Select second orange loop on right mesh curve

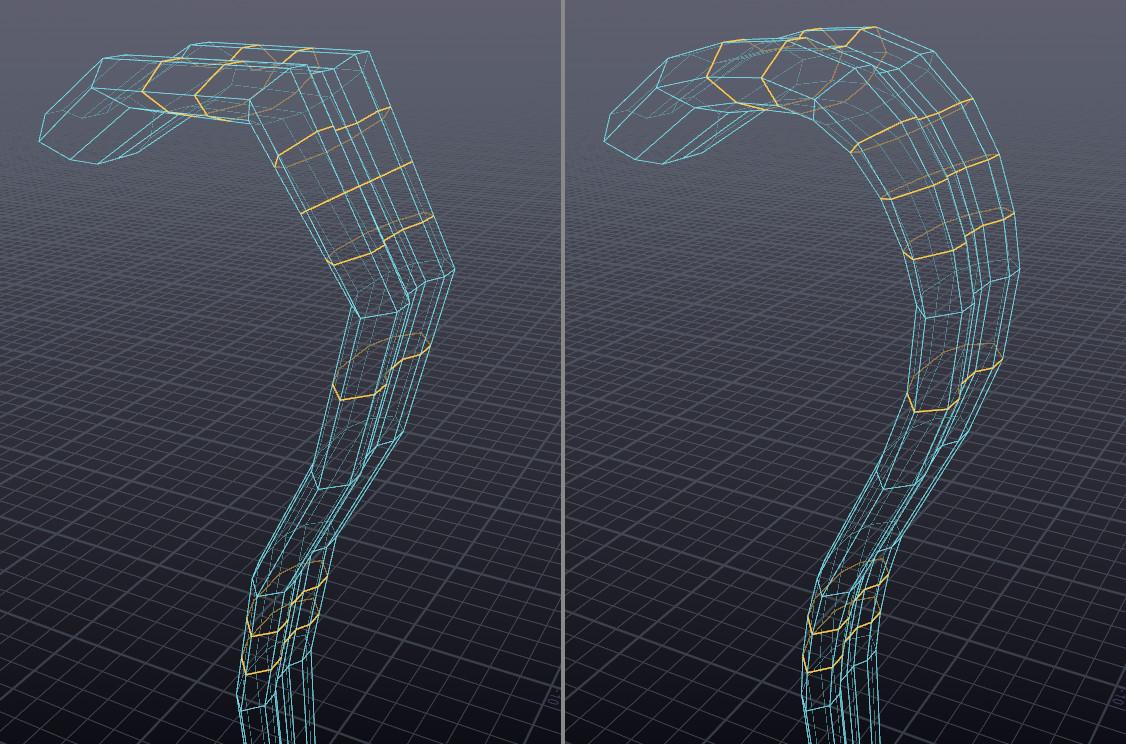coord(938,180)
